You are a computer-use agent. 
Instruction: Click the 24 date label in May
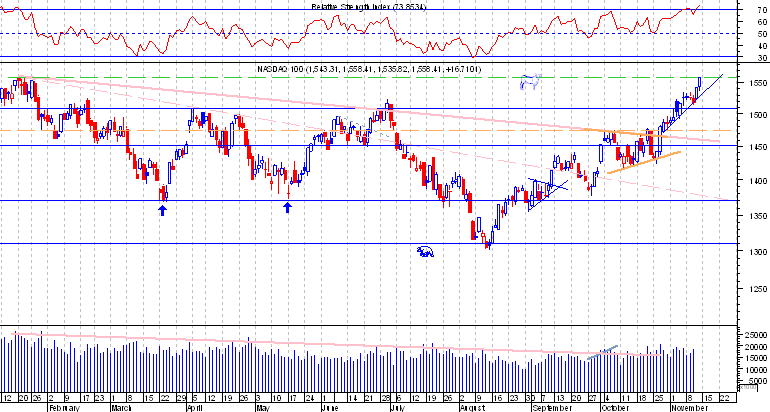coord(309,398)
